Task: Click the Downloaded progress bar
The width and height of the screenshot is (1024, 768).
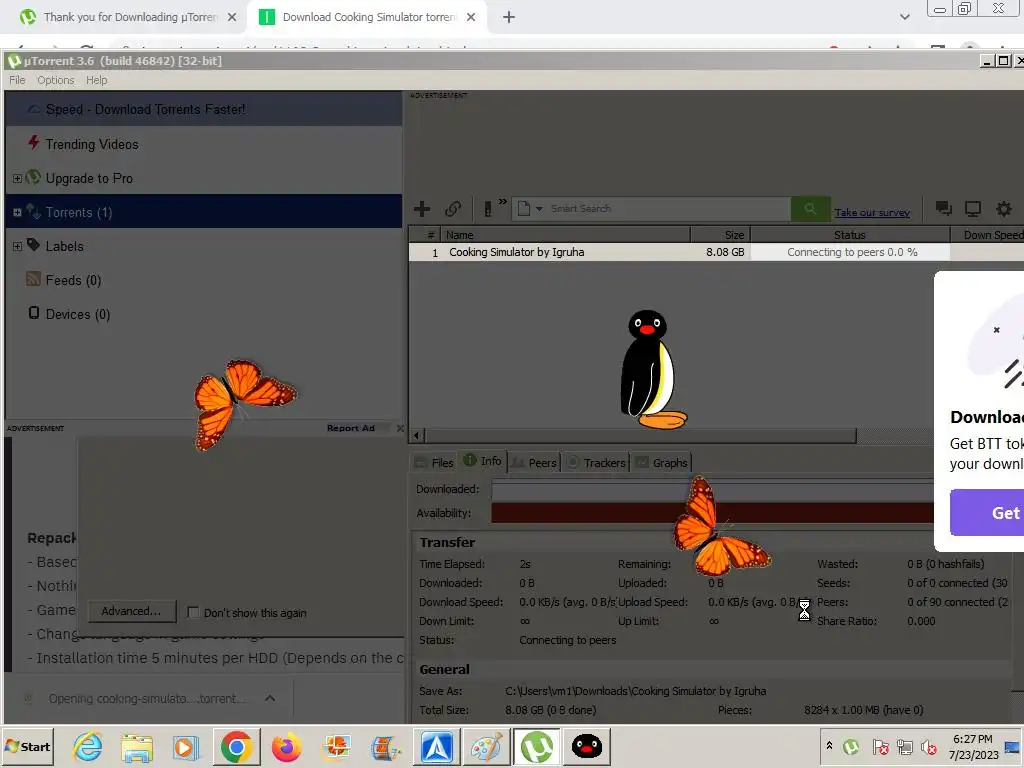Action: point(712,490)
